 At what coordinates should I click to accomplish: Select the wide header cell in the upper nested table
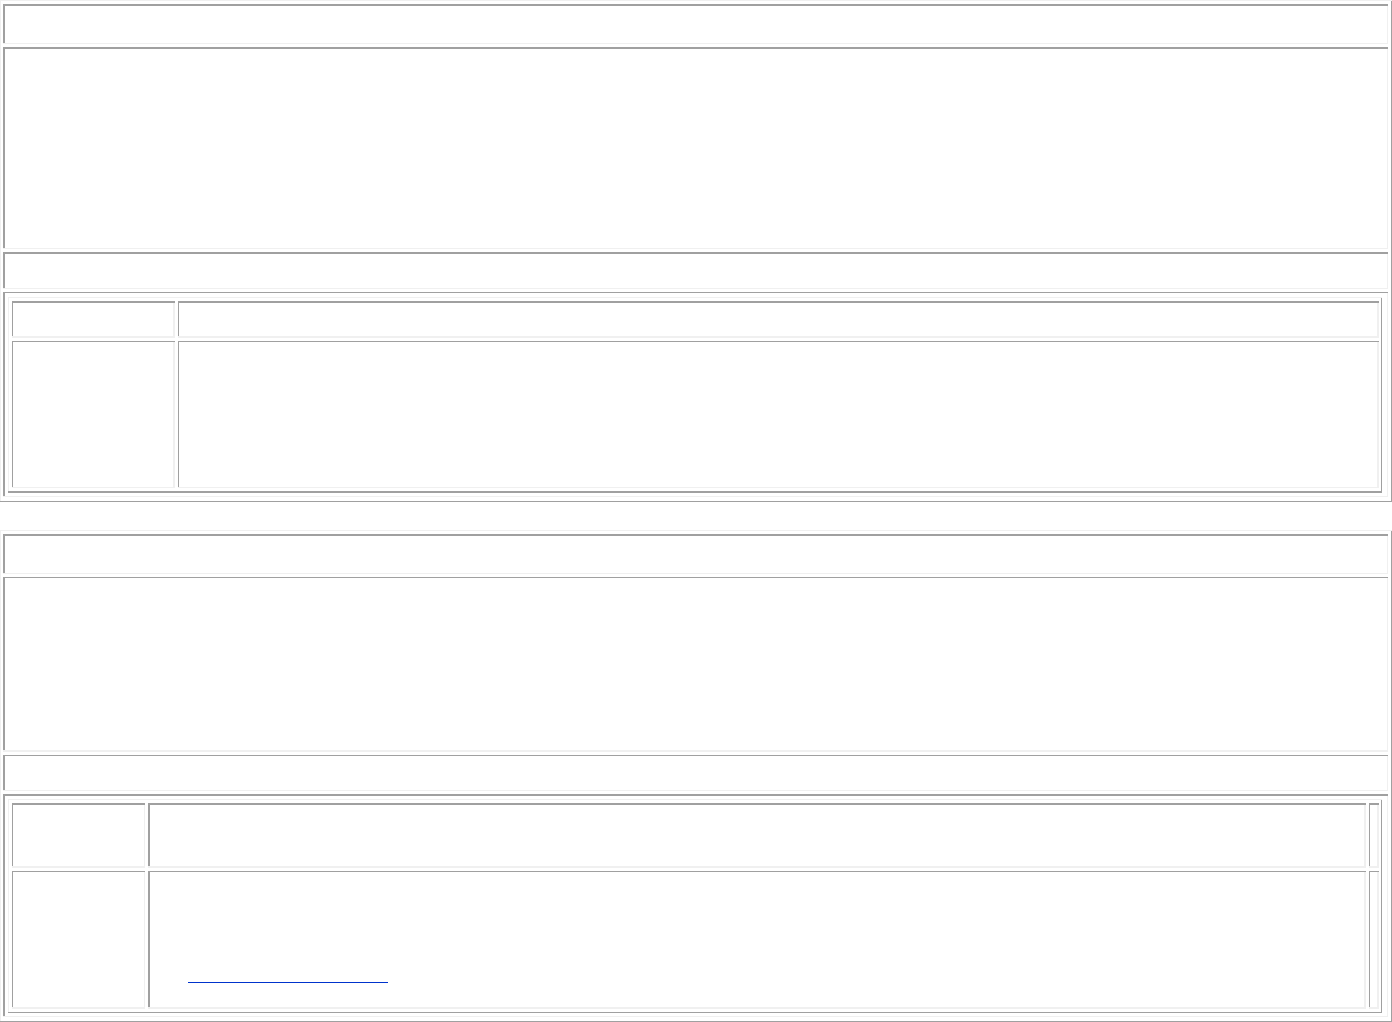(x=778, y=319)
